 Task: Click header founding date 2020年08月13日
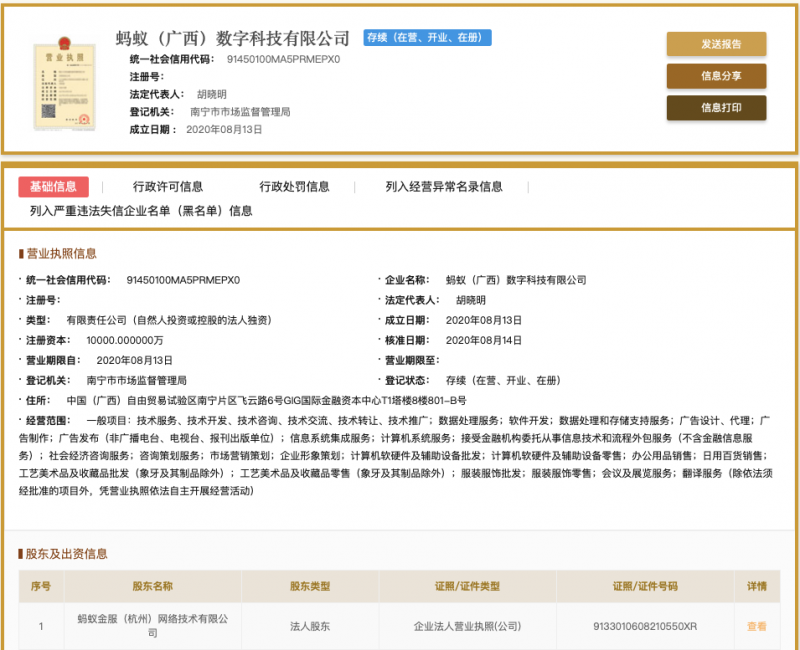224,130
